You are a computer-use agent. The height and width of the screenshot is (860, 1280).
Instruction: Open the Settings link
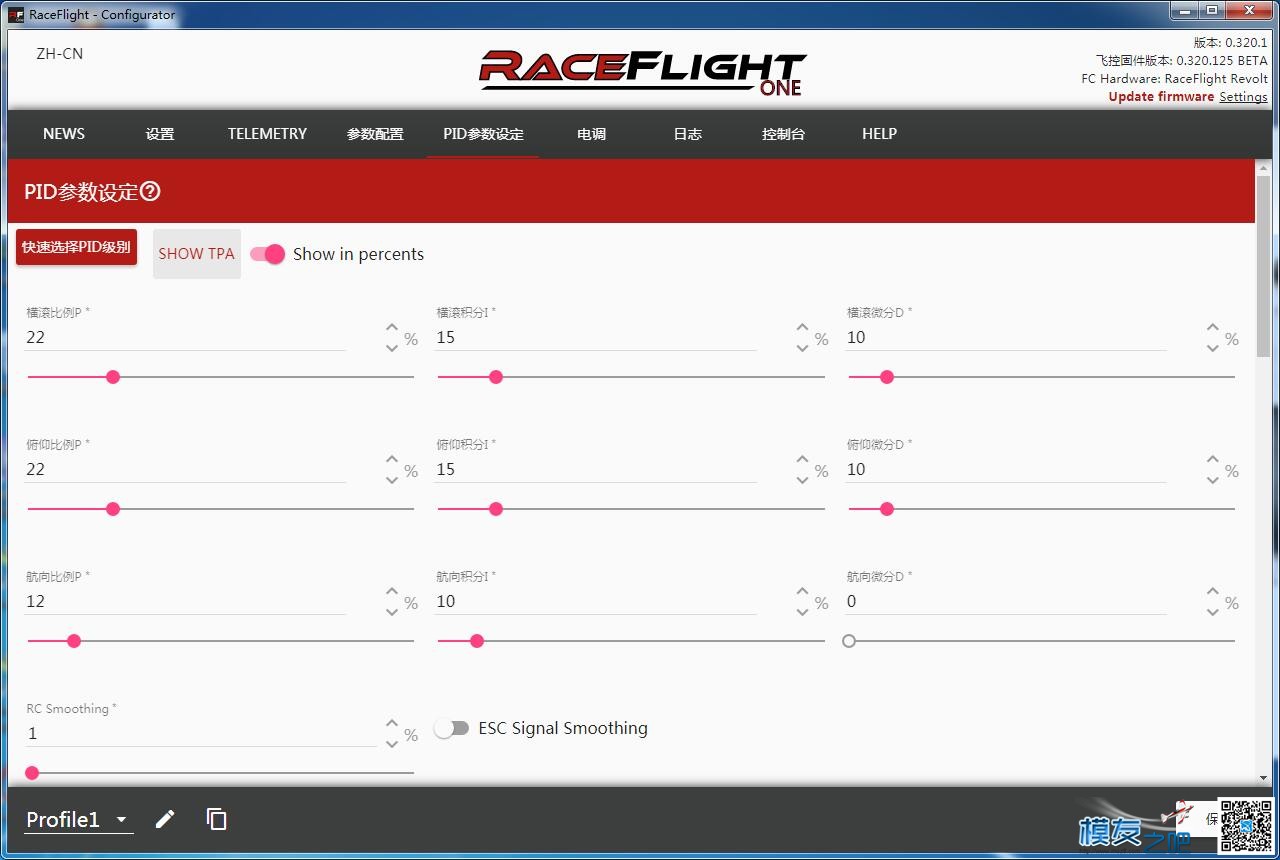pyautogui.click(x=1243, y=97)
